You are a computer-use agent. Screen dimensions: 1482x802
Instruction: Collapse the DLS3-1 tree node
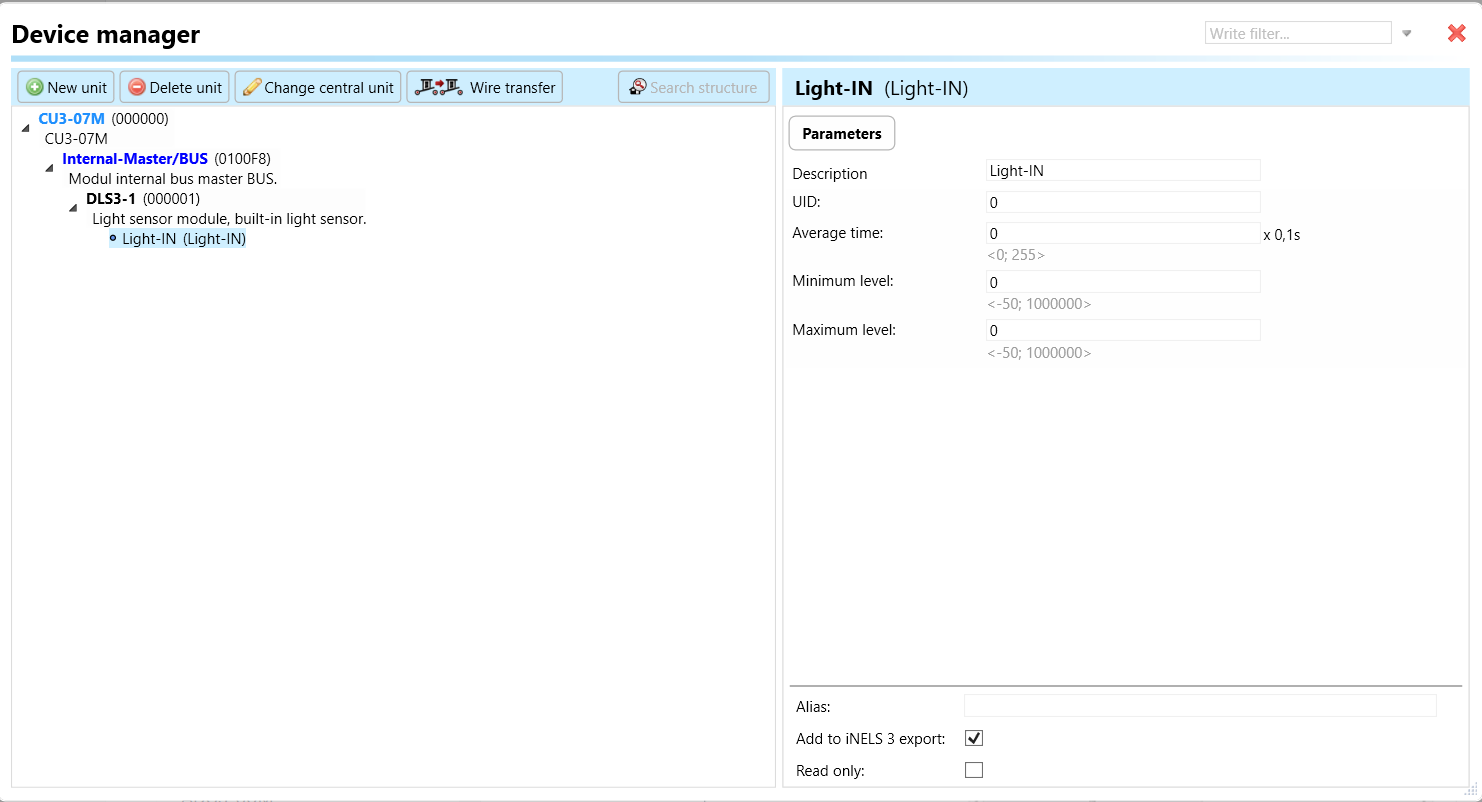coord(73,207)
